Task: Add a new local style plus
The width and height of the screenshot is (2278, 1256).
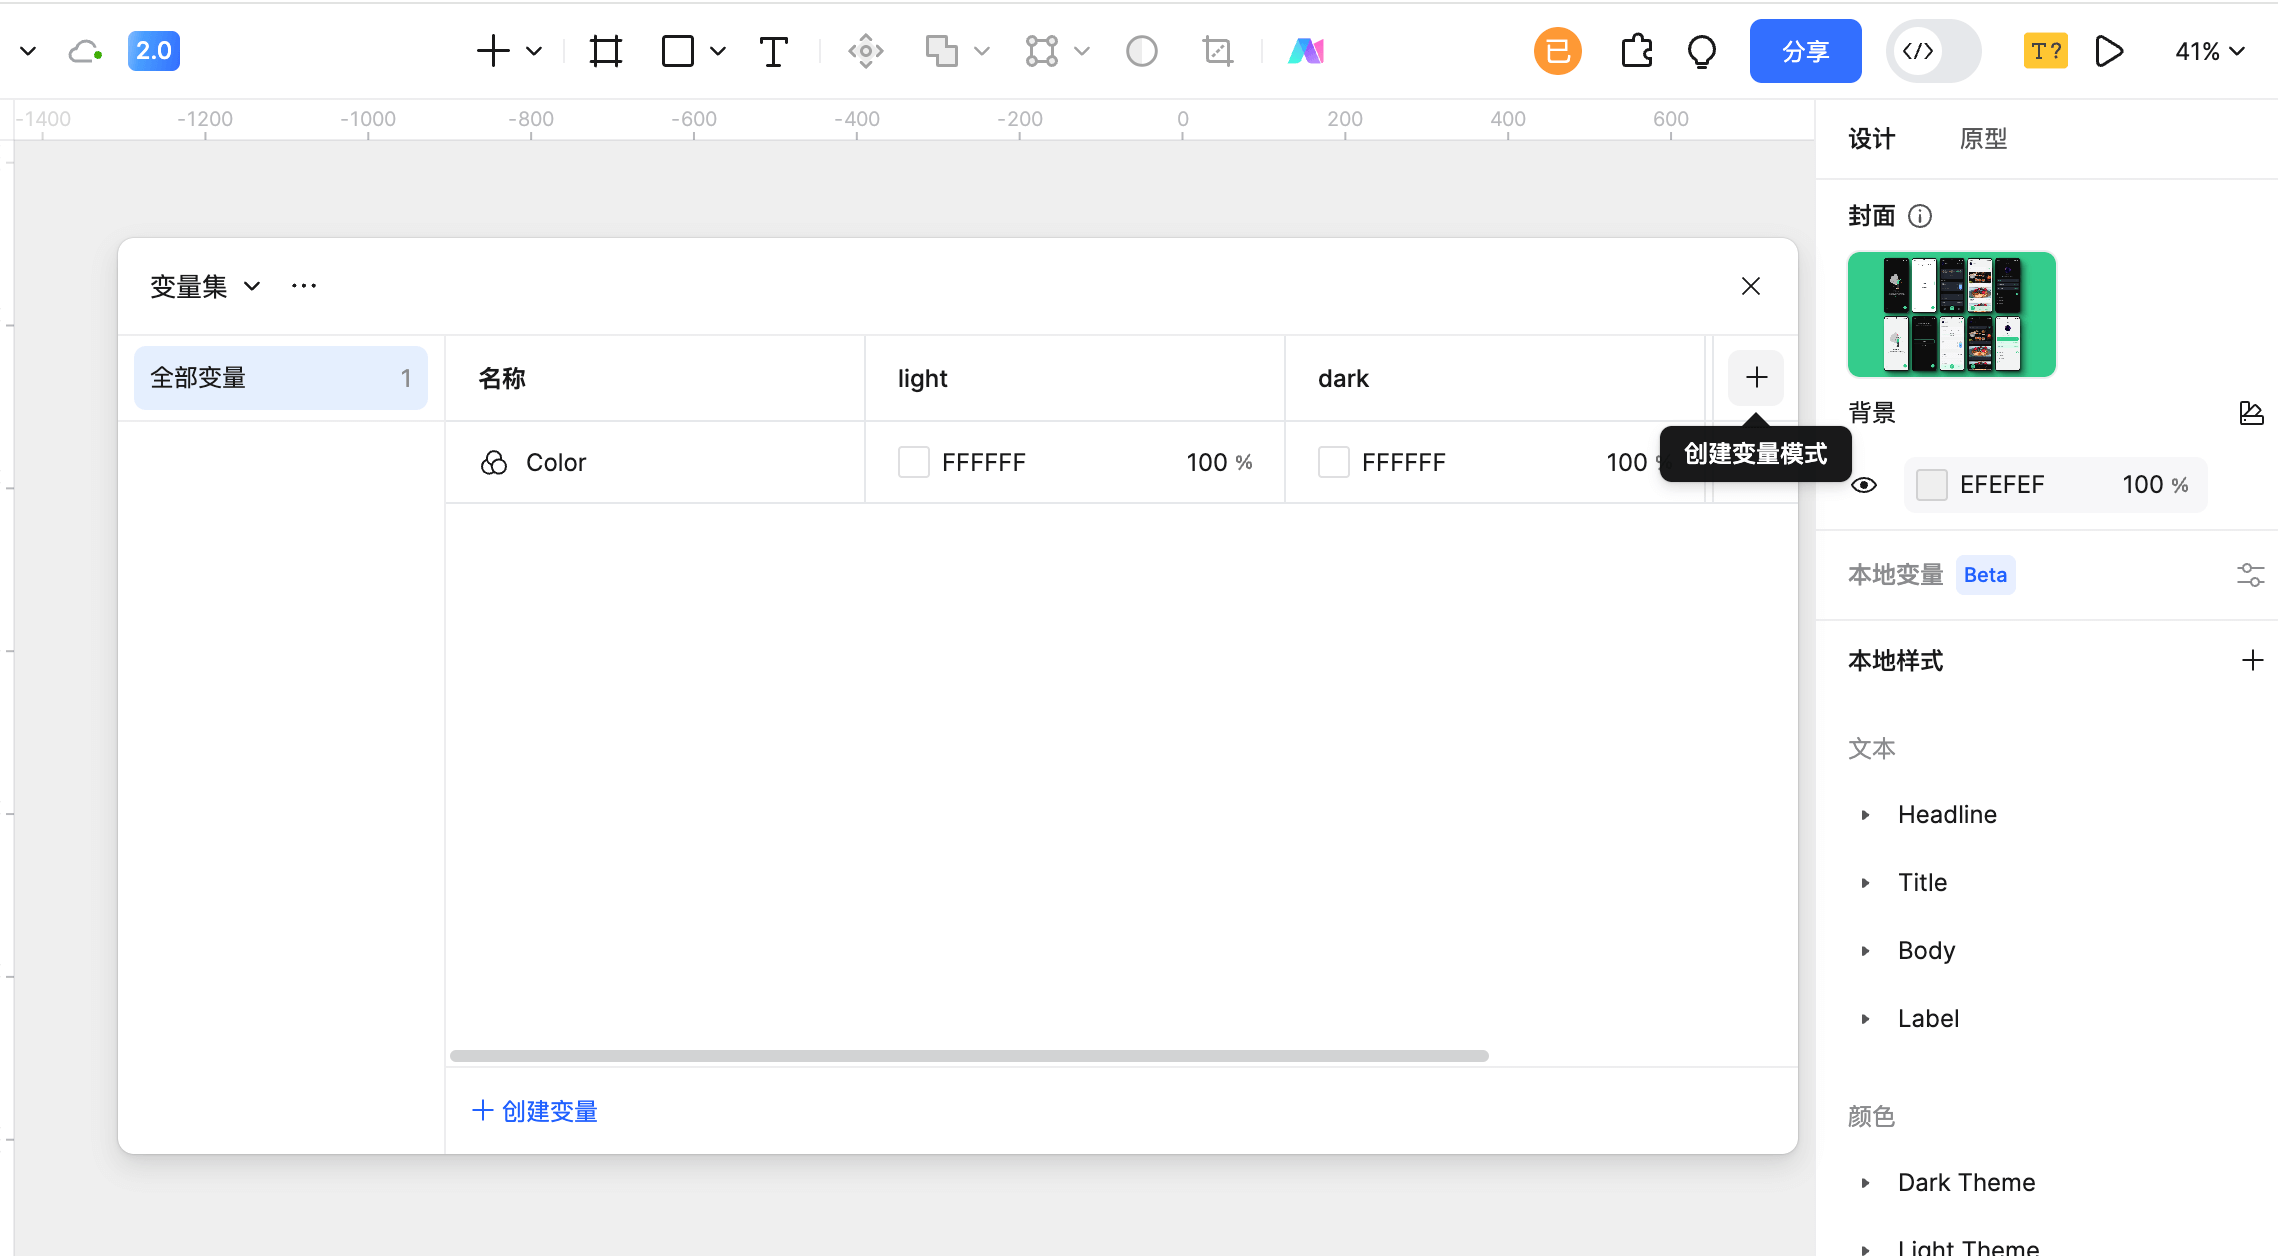Action: tap(2253, 660)
